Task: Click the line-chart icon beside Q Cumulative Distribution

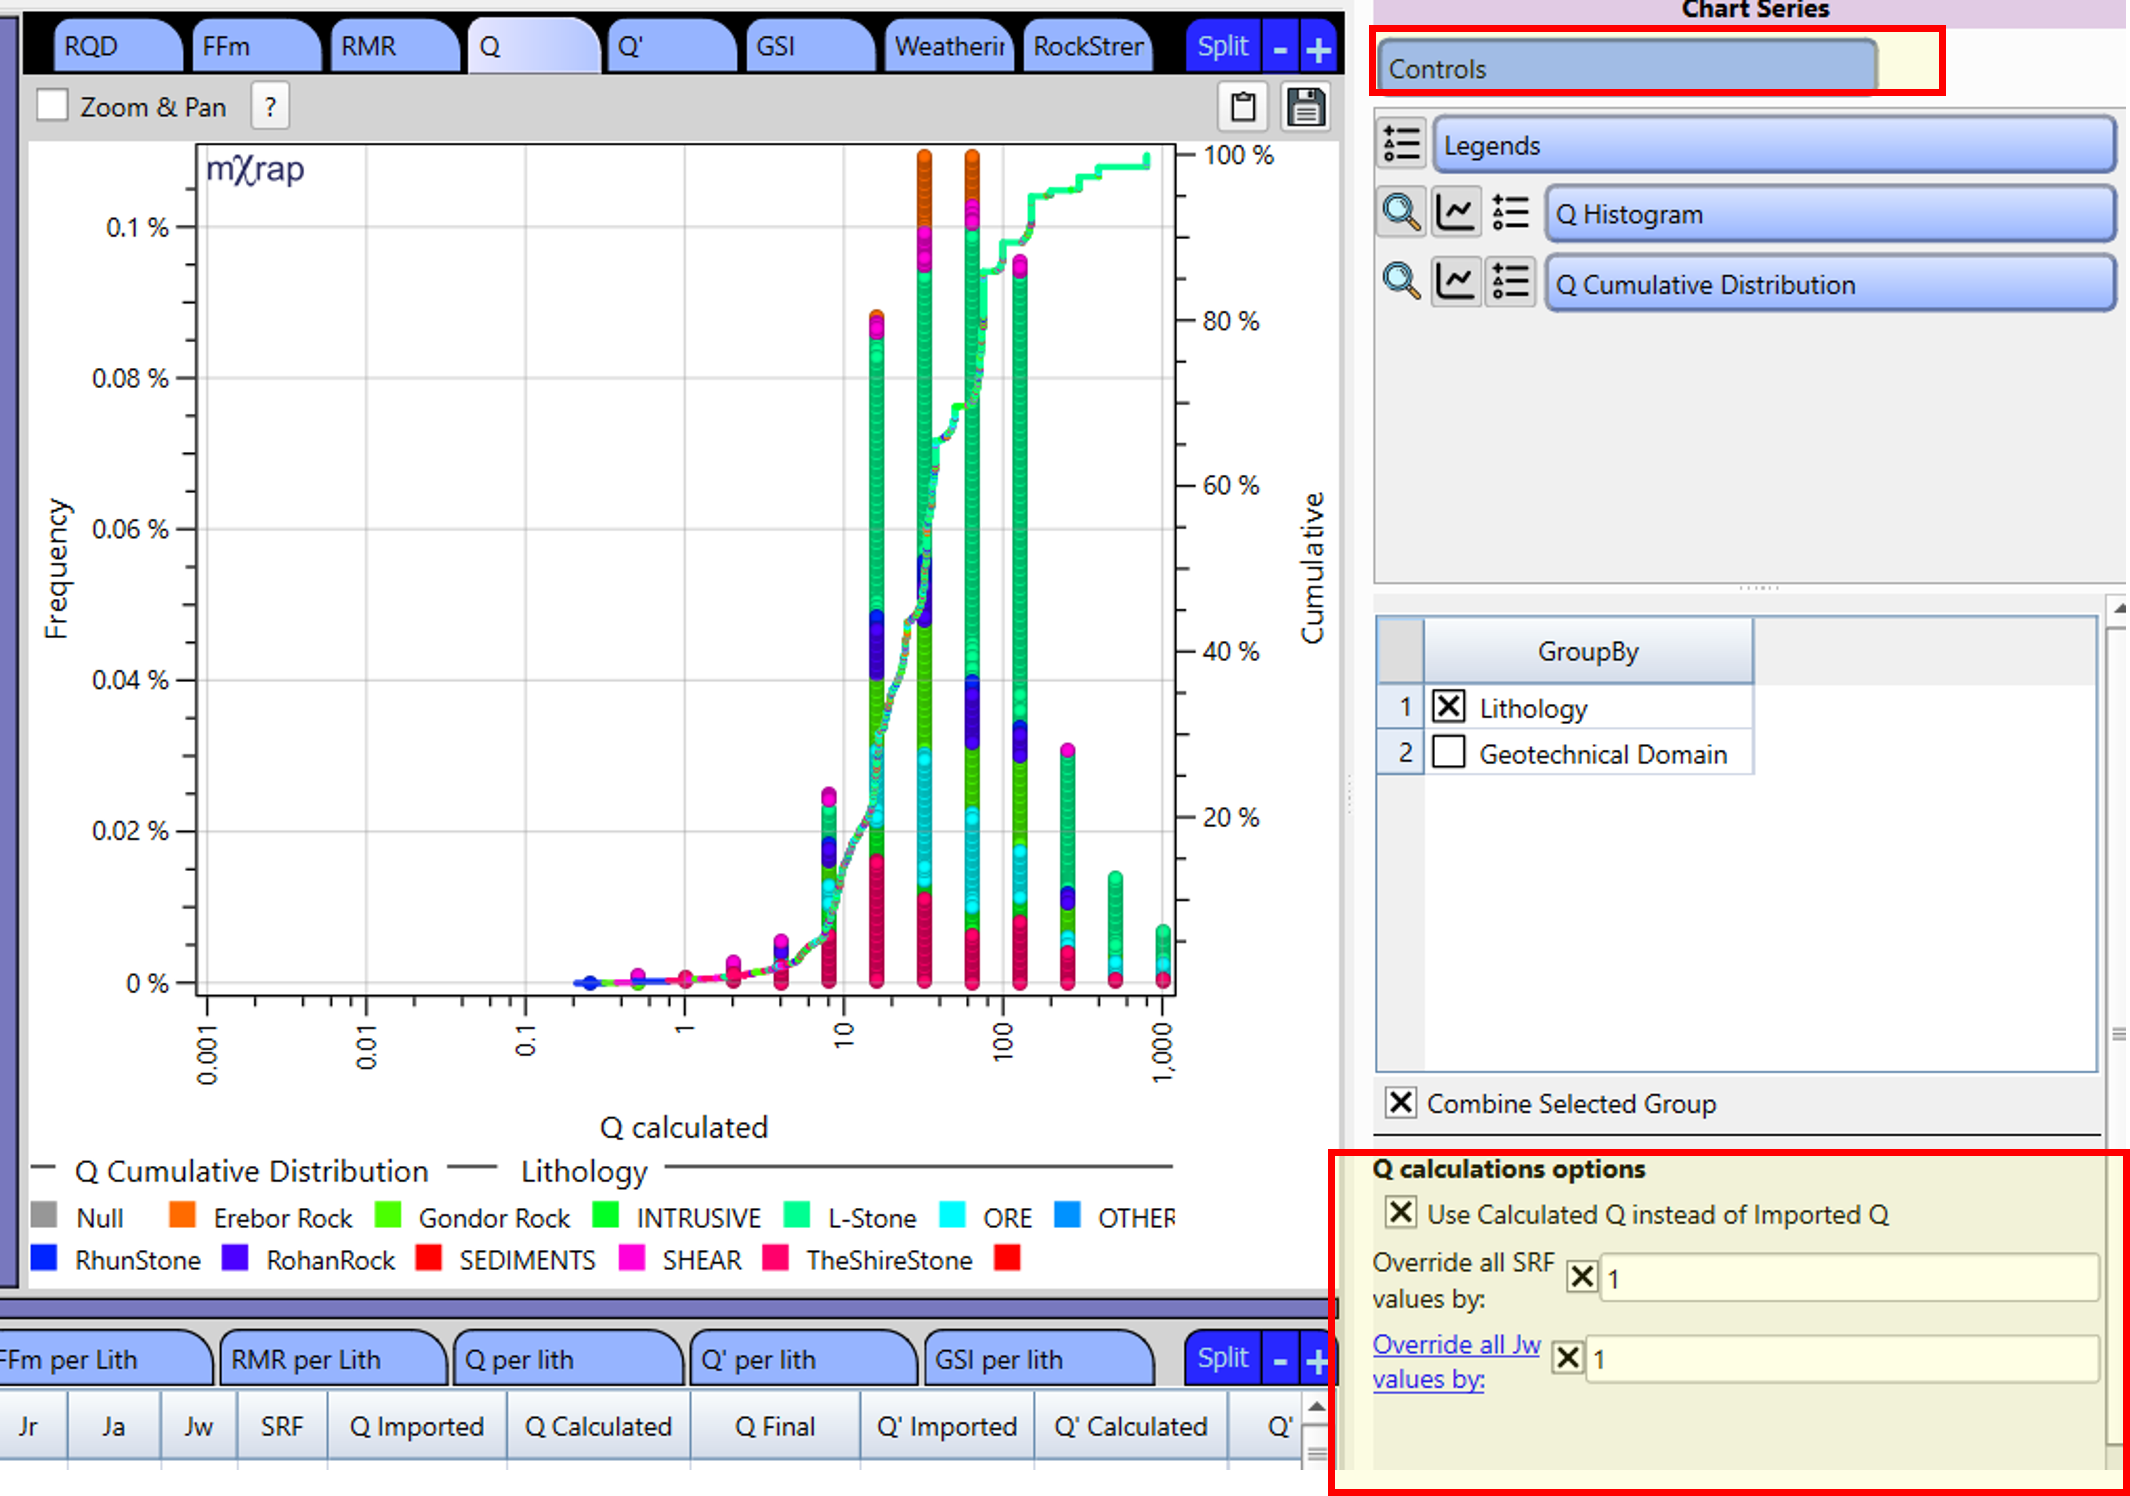Action: pyautogui.click(x=1456, y=282)
